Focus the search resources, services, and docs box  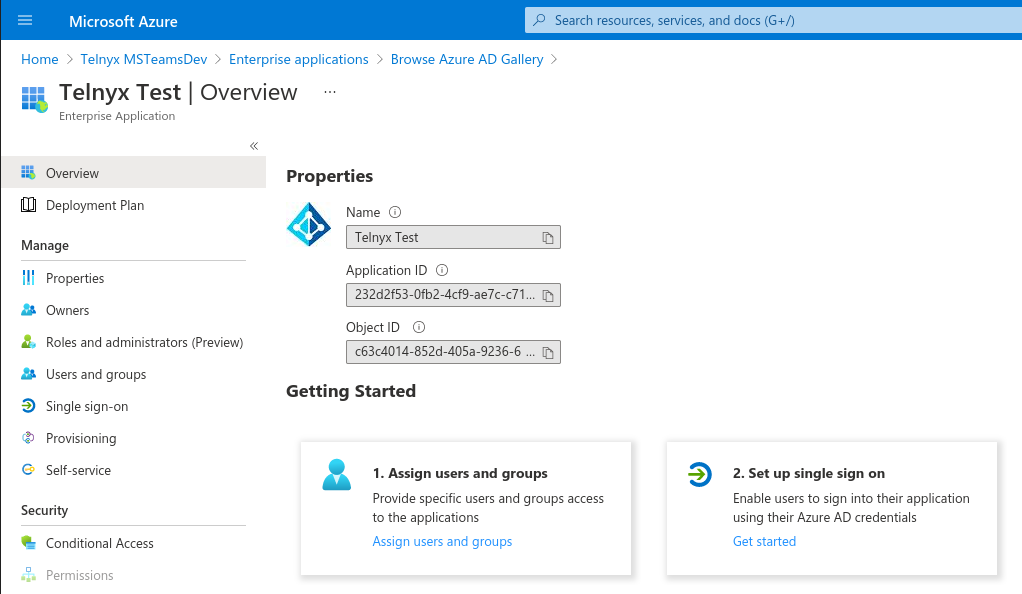coord(773,20)
